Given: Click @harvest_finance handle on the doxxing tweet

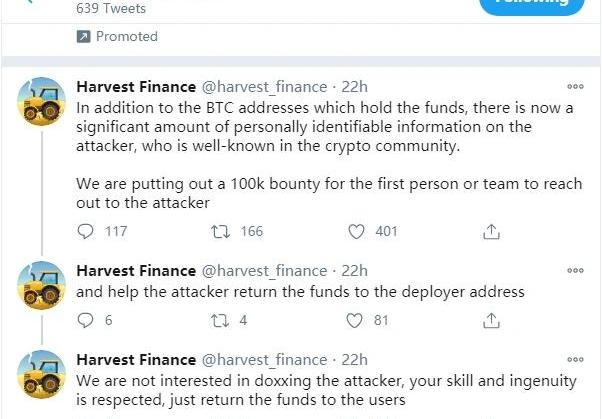Looking at the screenshot, I should (265, 360).
